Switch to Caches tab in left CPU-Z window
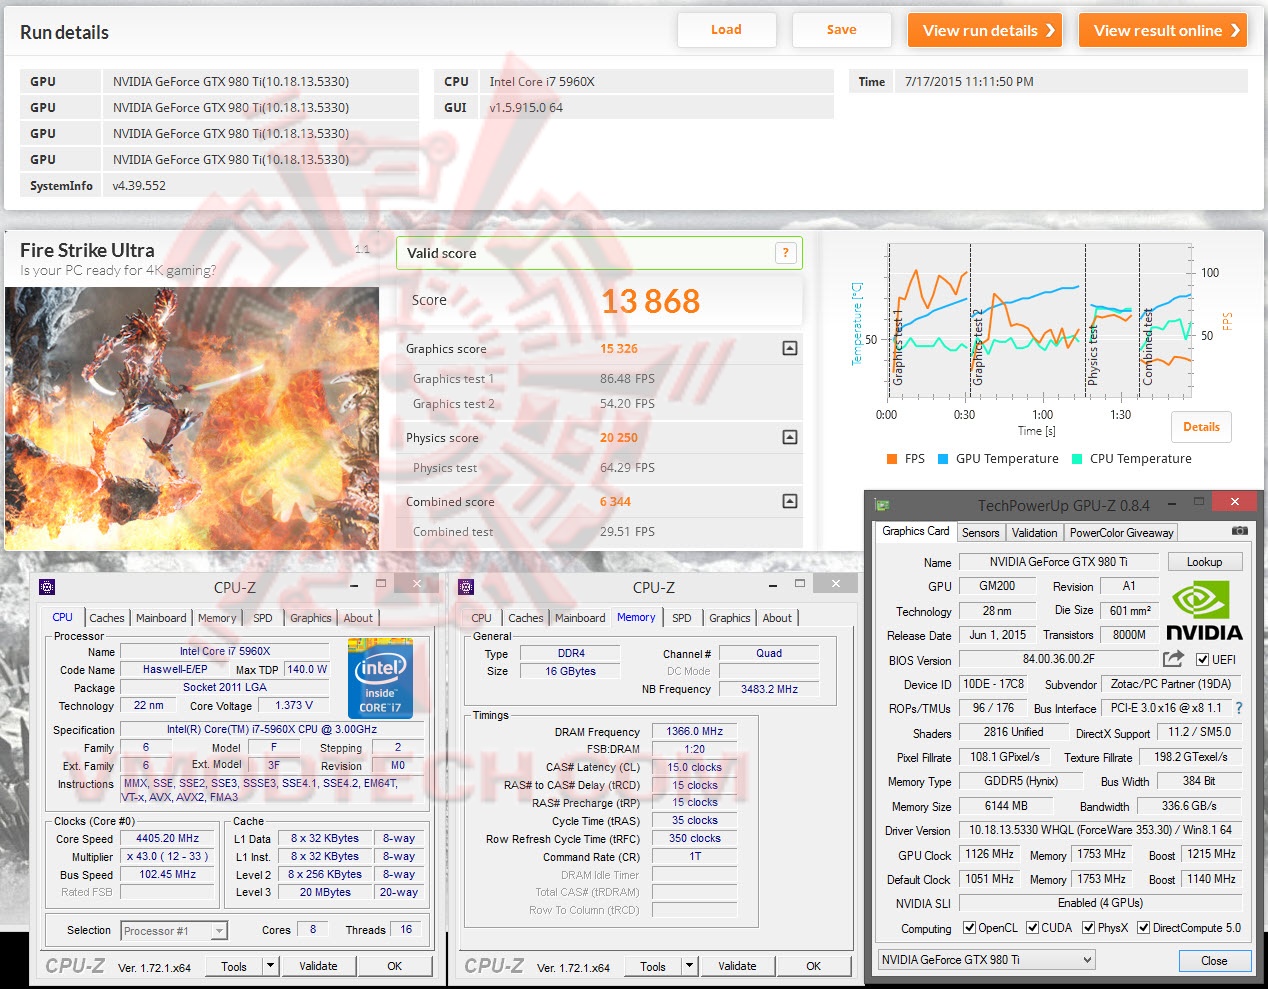 click(x=107, y=618)
